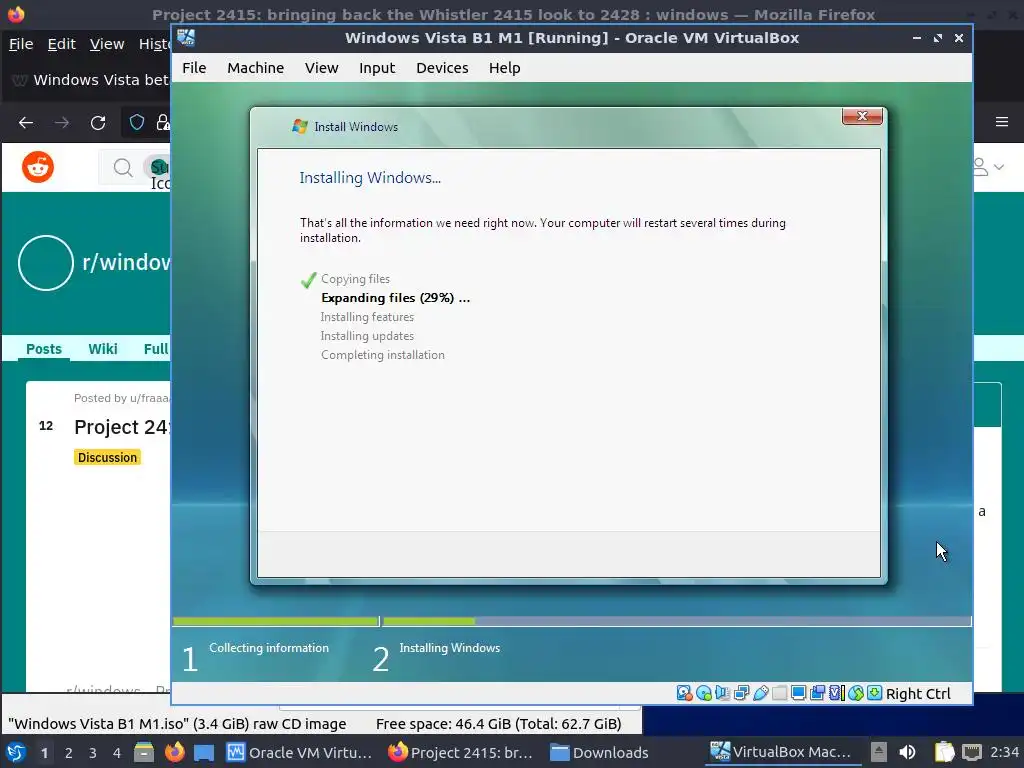Go back in Firefox with the back arrow
The width and height of the screenshot is (1024, 768).
pos(26,122)
